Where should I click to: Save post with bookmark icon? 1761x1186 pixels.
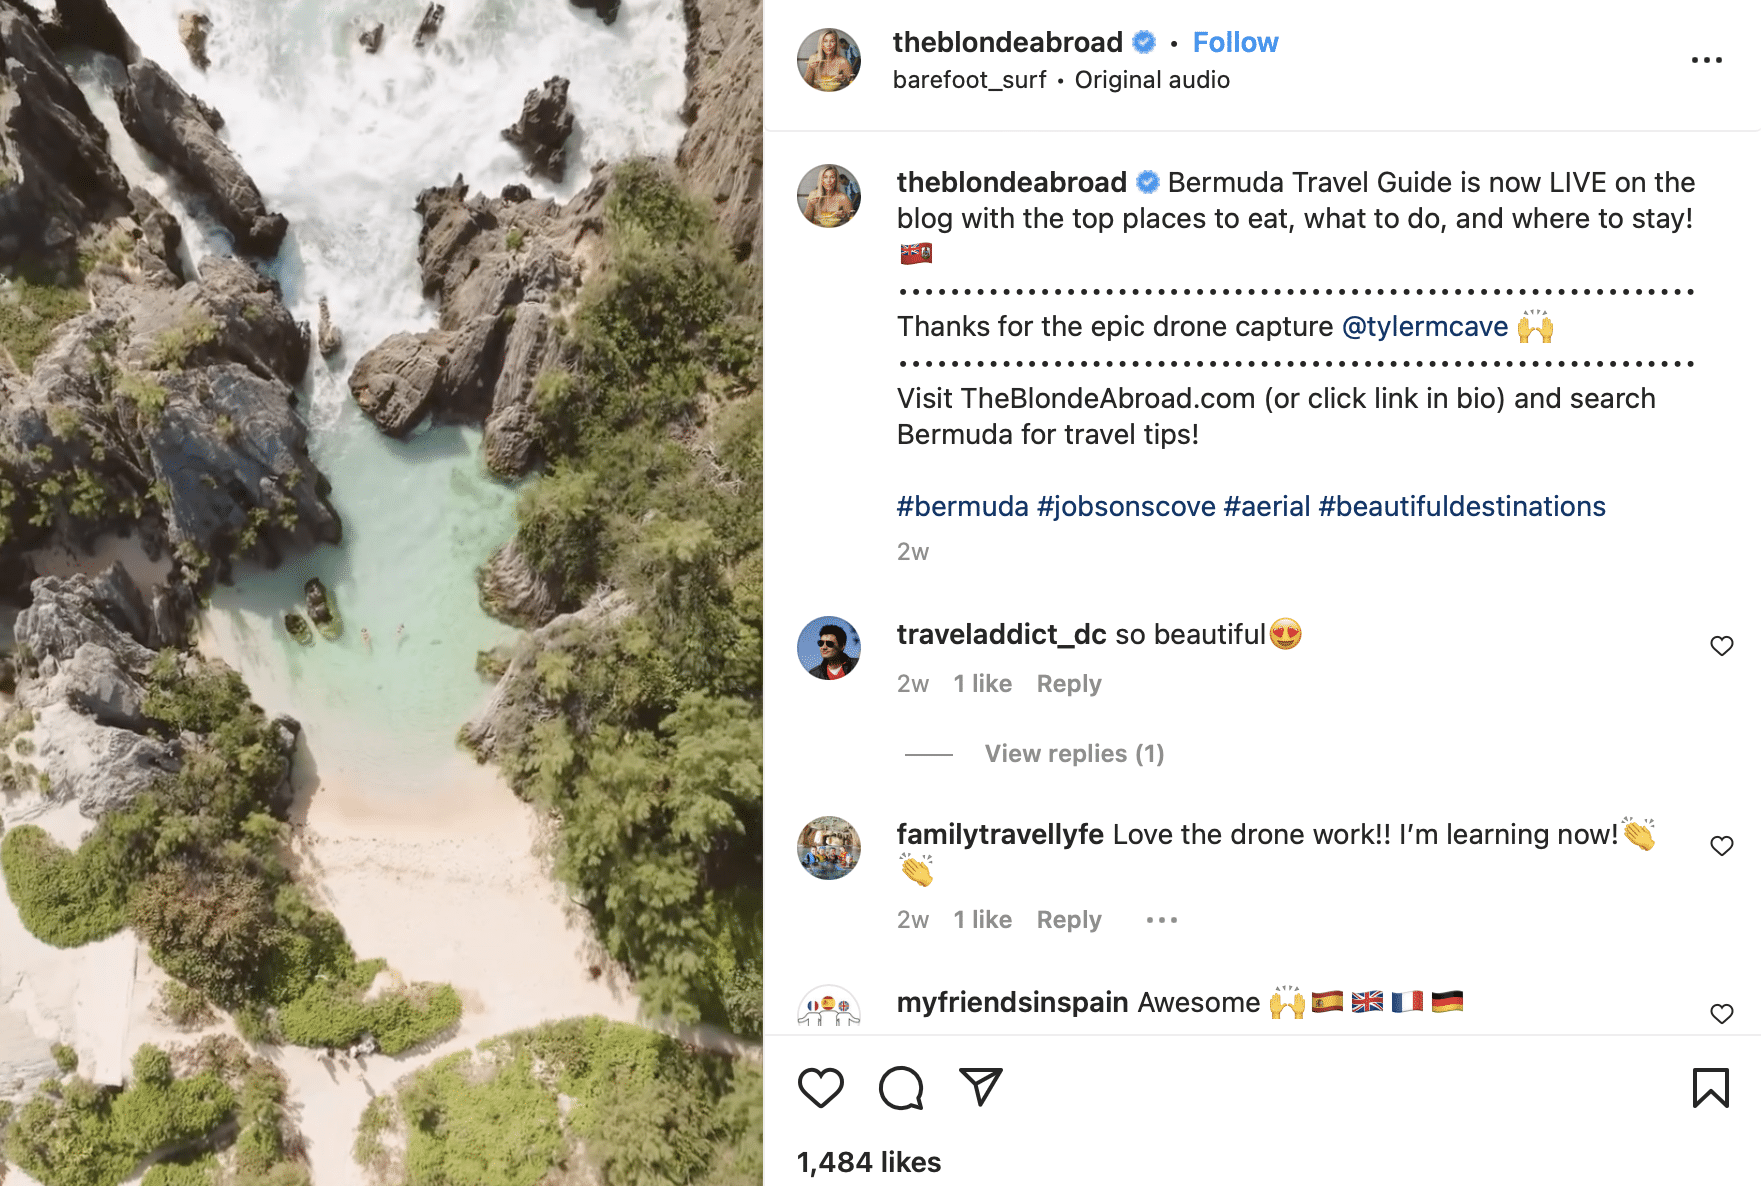coord(1710,1088)
